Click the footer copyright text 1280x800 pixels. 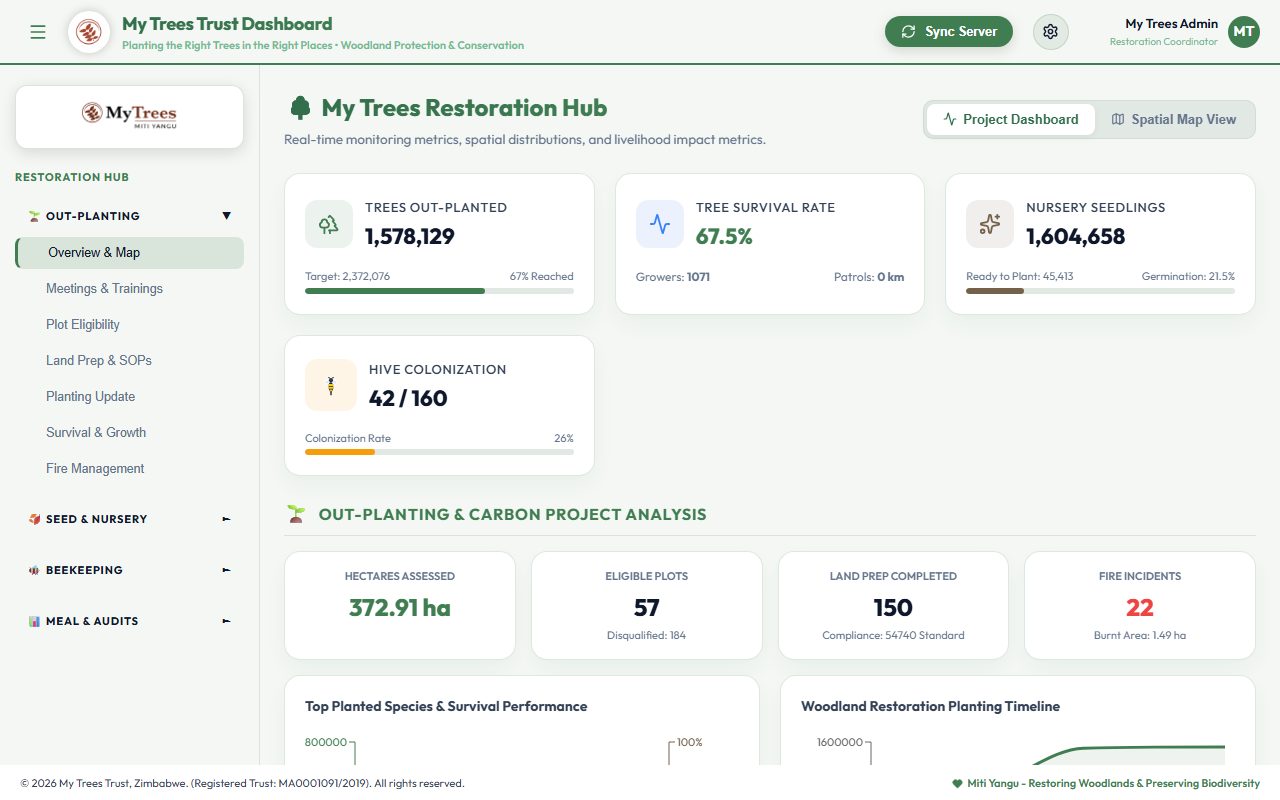(x=242, y=783)
